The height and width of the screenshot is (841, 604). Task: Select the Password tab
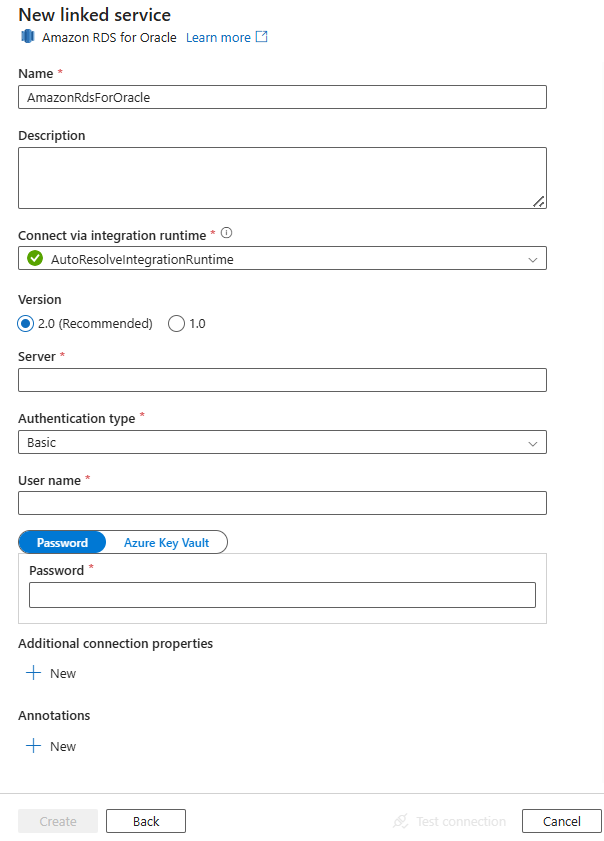[x=62, y=542]
